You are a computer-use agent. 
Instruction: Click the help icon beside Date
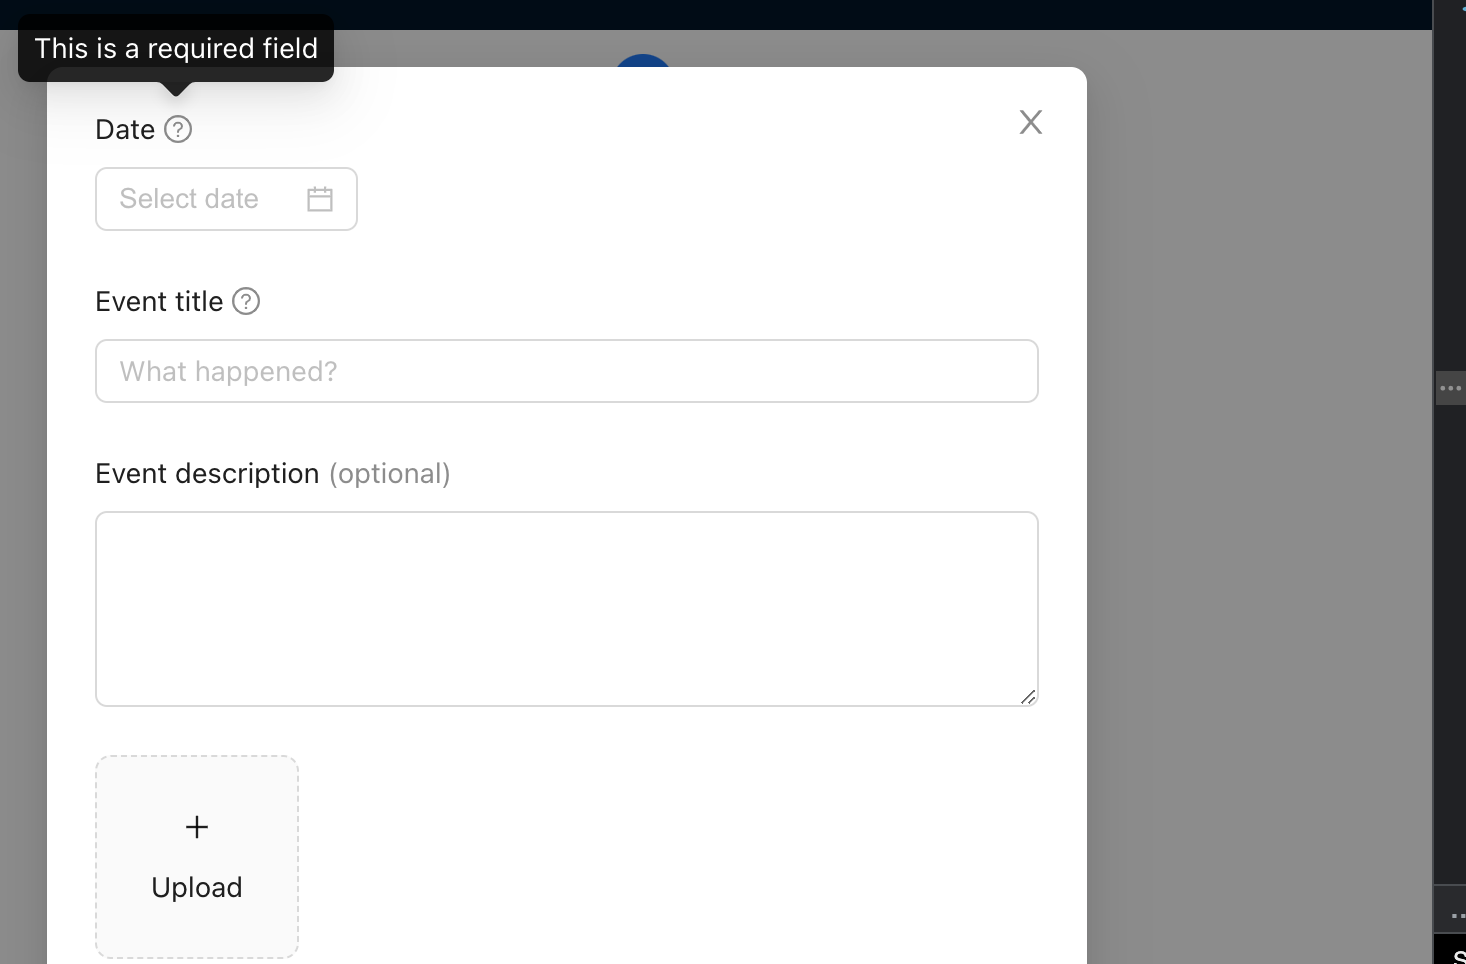point(178,129)
